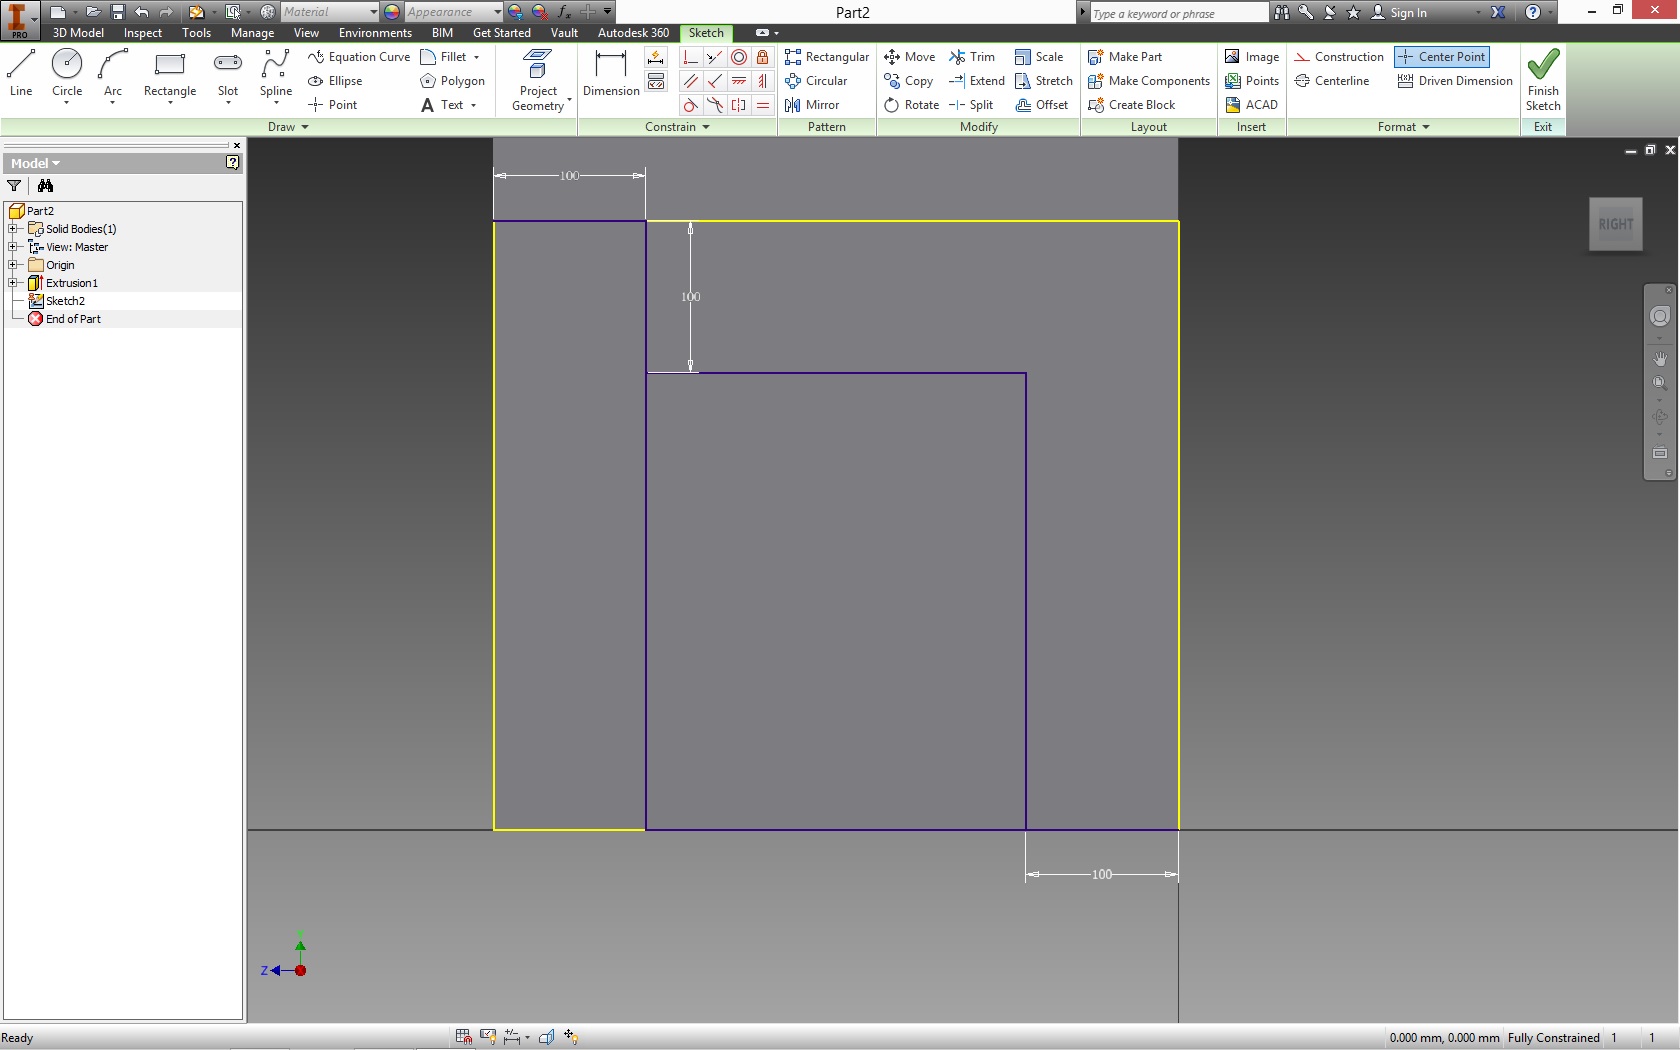Click the Make Part button
The image size is (1680, 1050).
(1125, 57)
